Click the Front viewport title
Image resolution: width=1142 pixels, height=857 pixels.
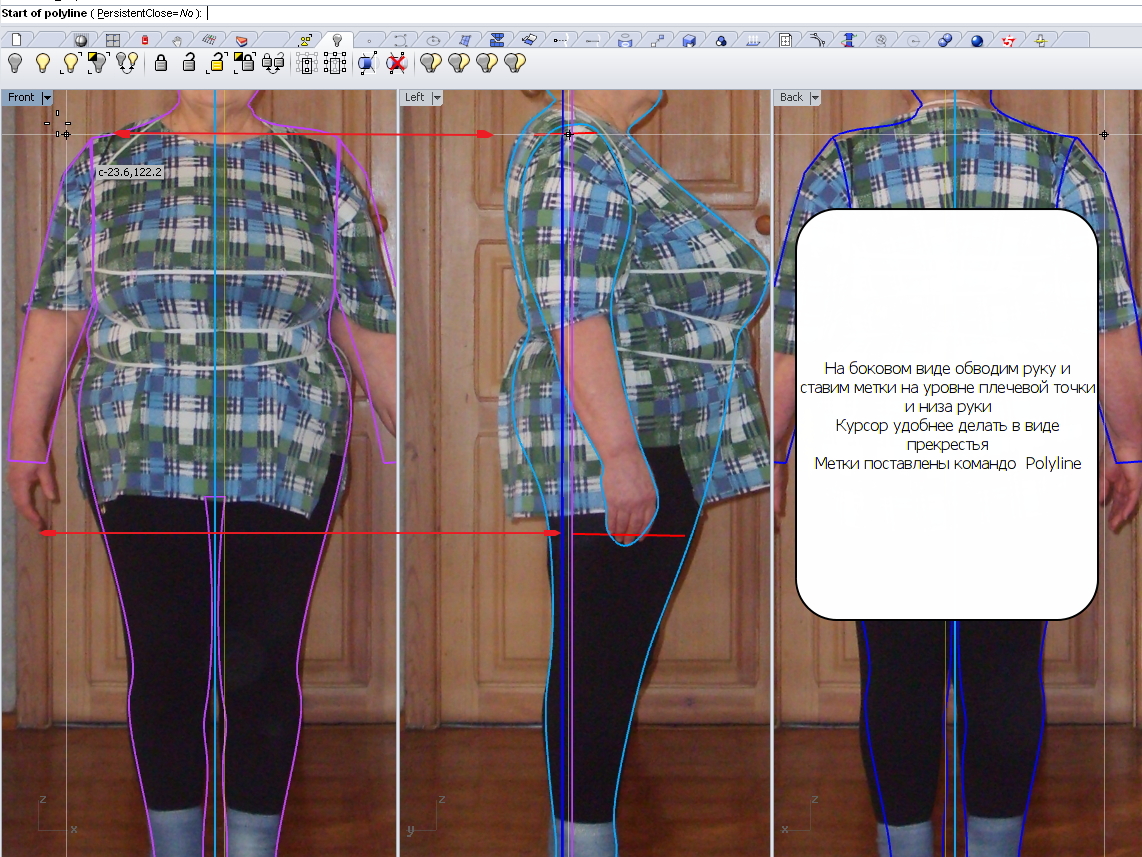pos(21,98)
